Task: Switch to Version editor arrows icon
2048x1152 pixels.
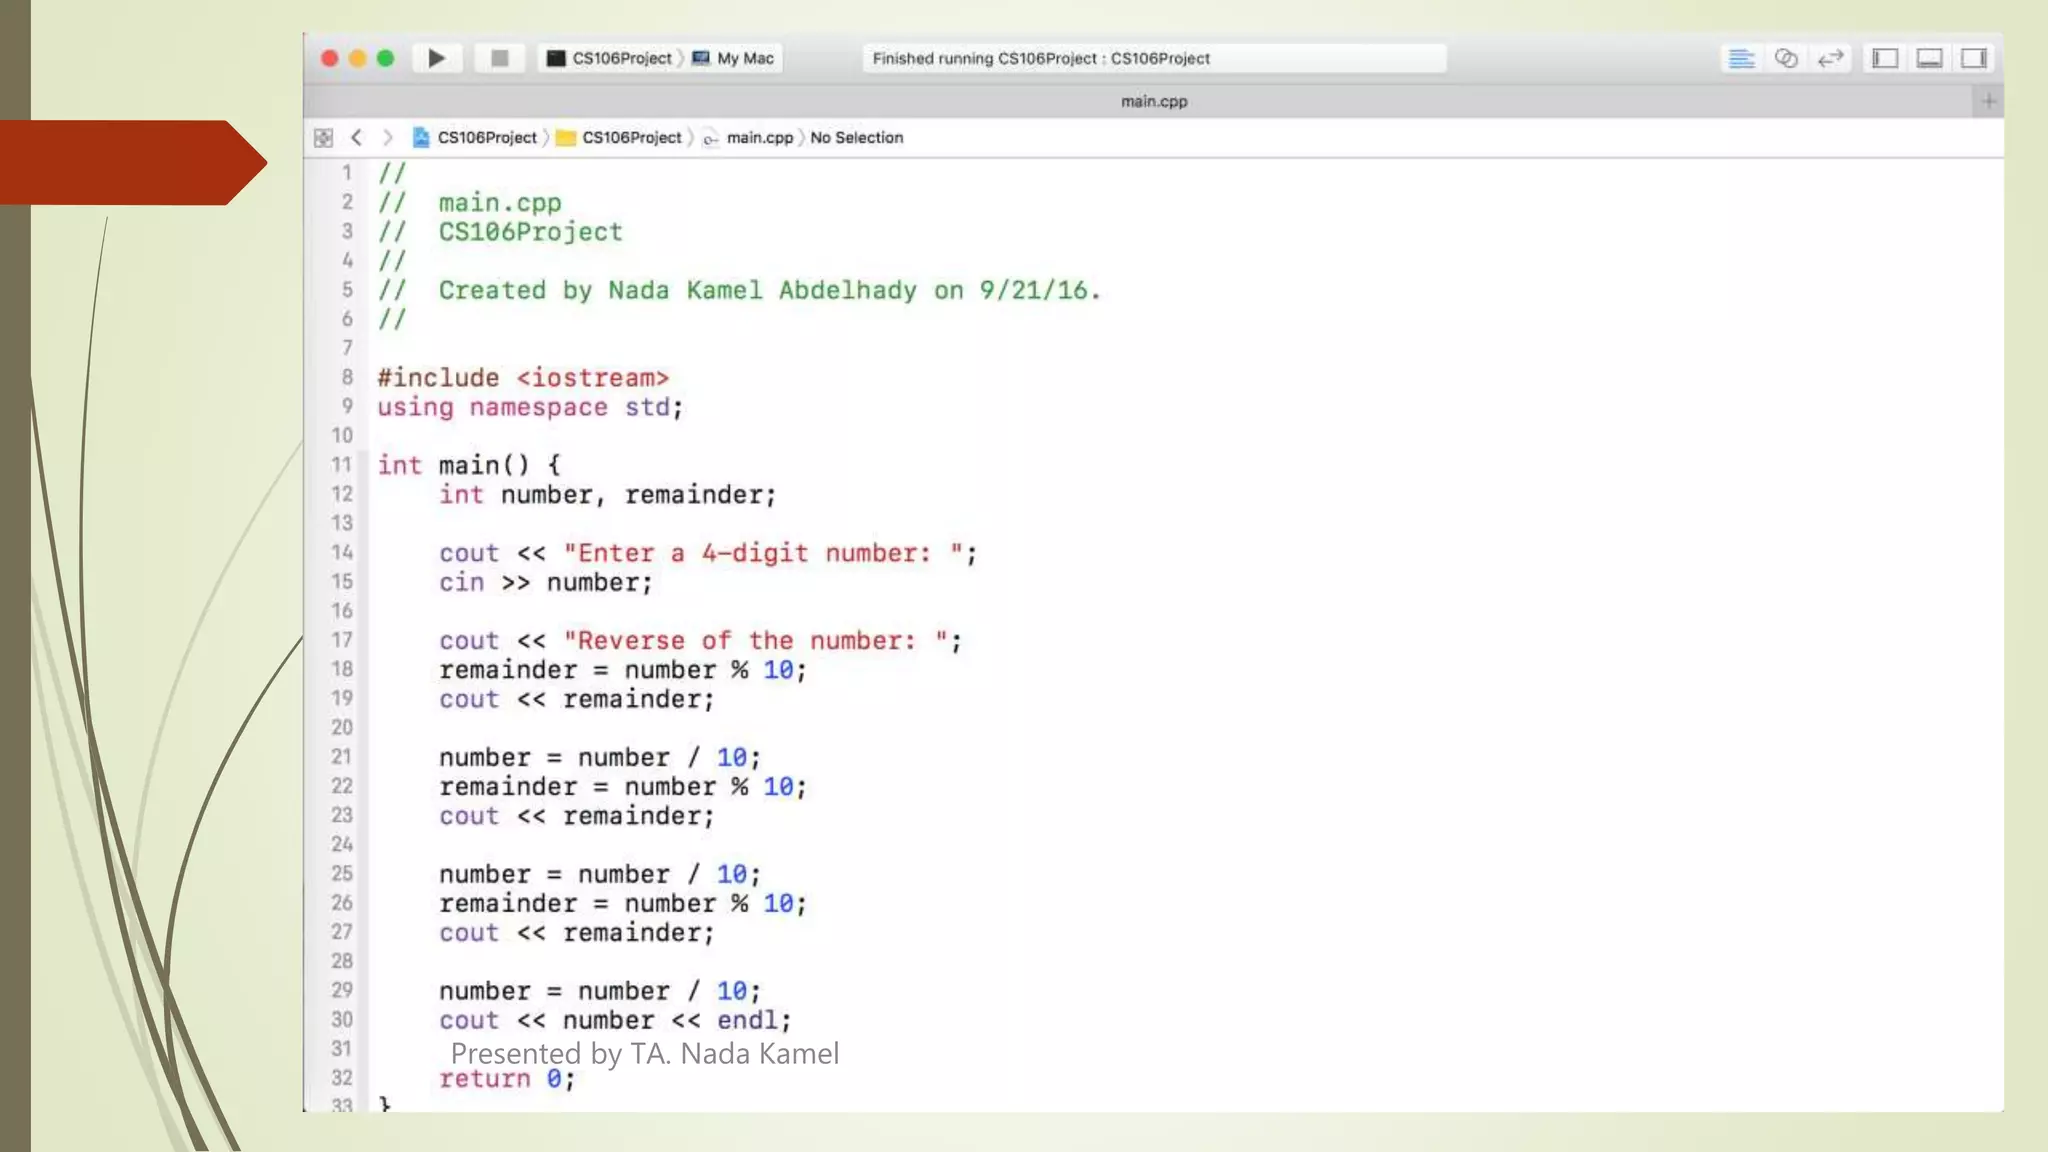Action: [1830, 59]
